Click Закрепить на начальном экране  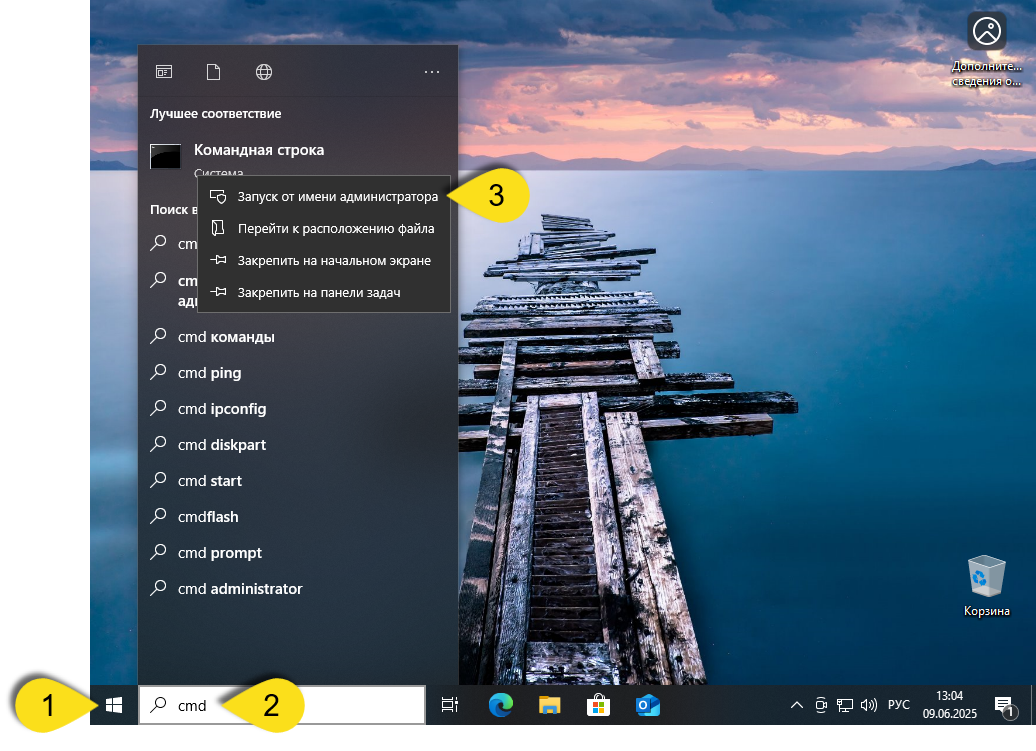[x=325, y=260]
